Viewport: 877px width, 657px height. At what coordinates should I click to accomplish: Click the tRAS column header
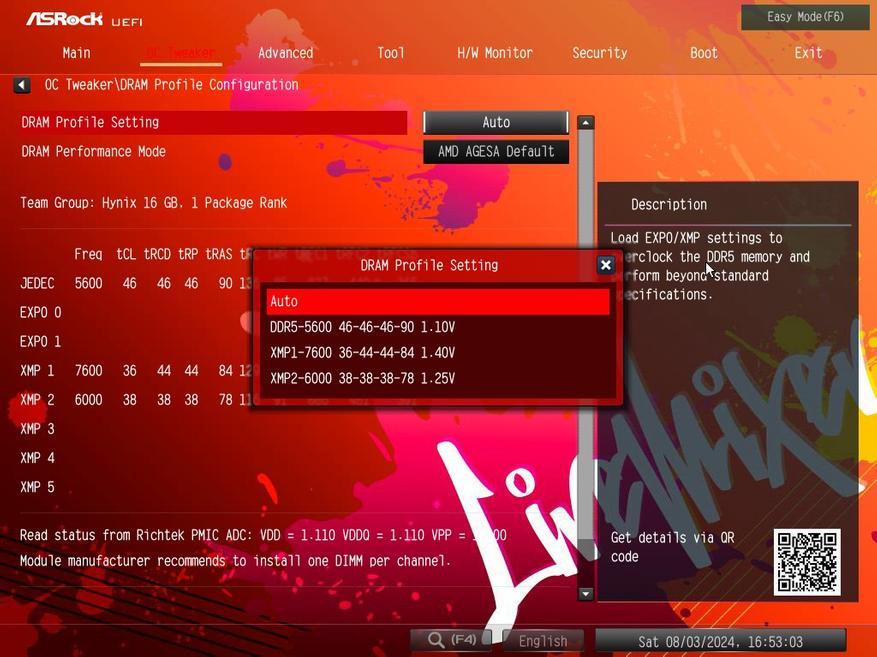pyautogui.click(x=219, y=254)
